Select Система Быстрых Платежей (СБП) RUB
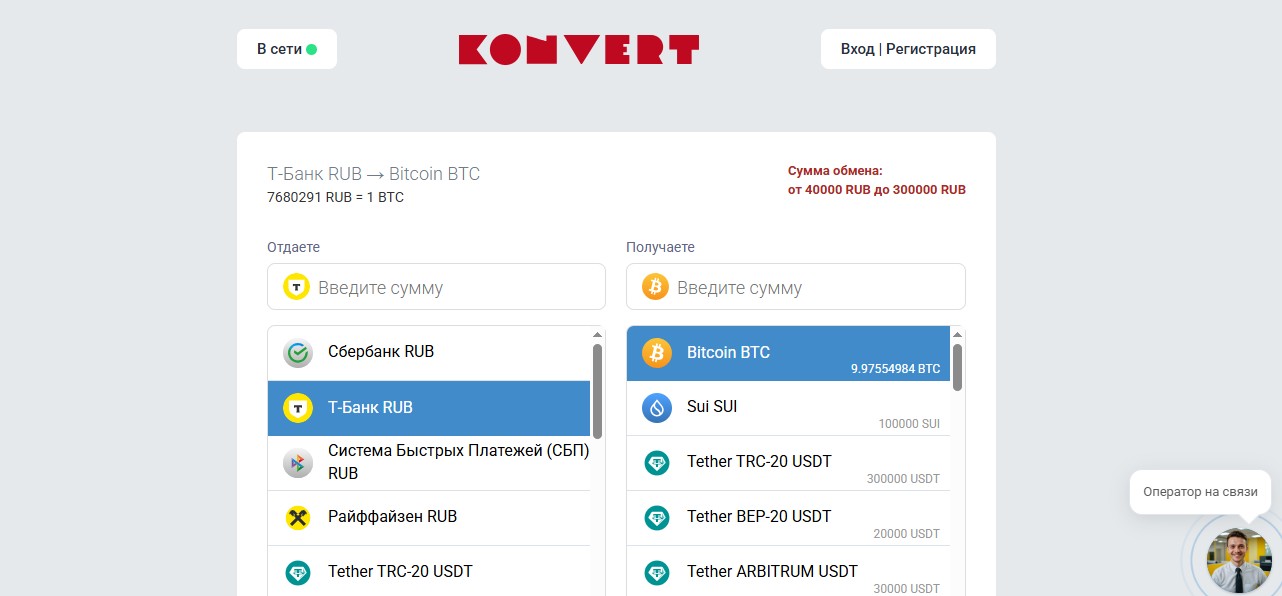 pos(429,463)
